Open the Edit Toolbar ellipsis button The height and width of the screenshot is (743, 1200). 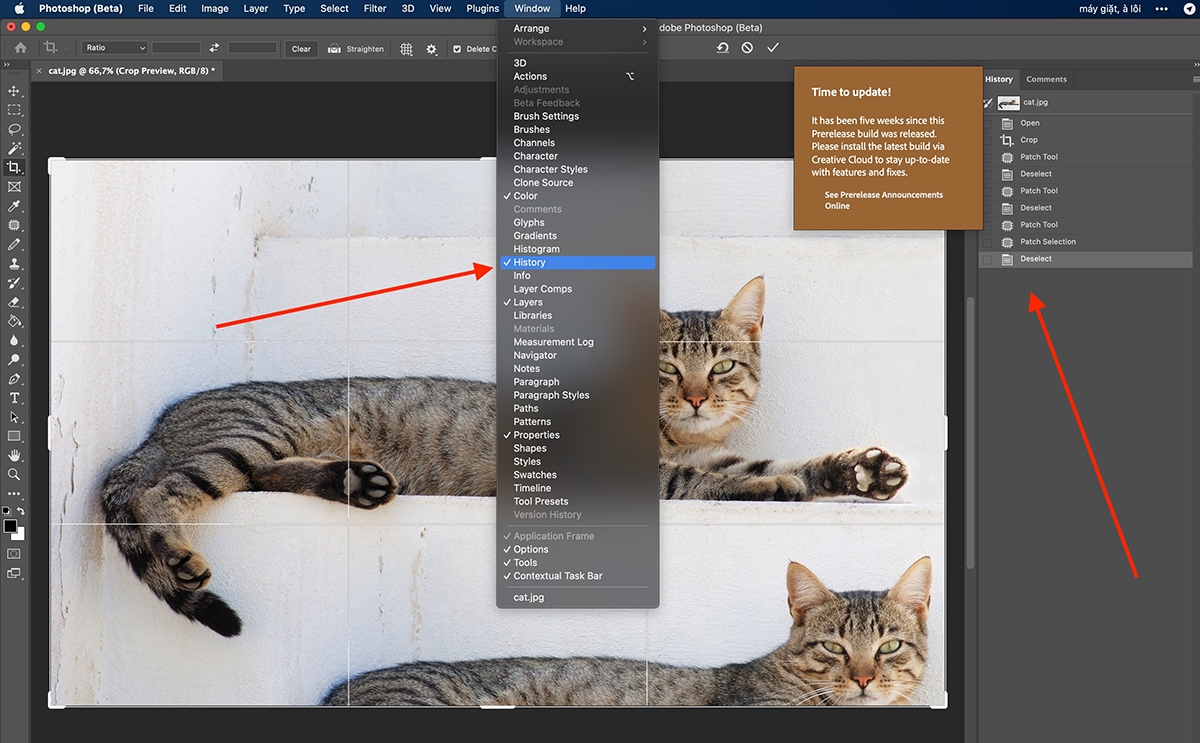coord(14,494)
